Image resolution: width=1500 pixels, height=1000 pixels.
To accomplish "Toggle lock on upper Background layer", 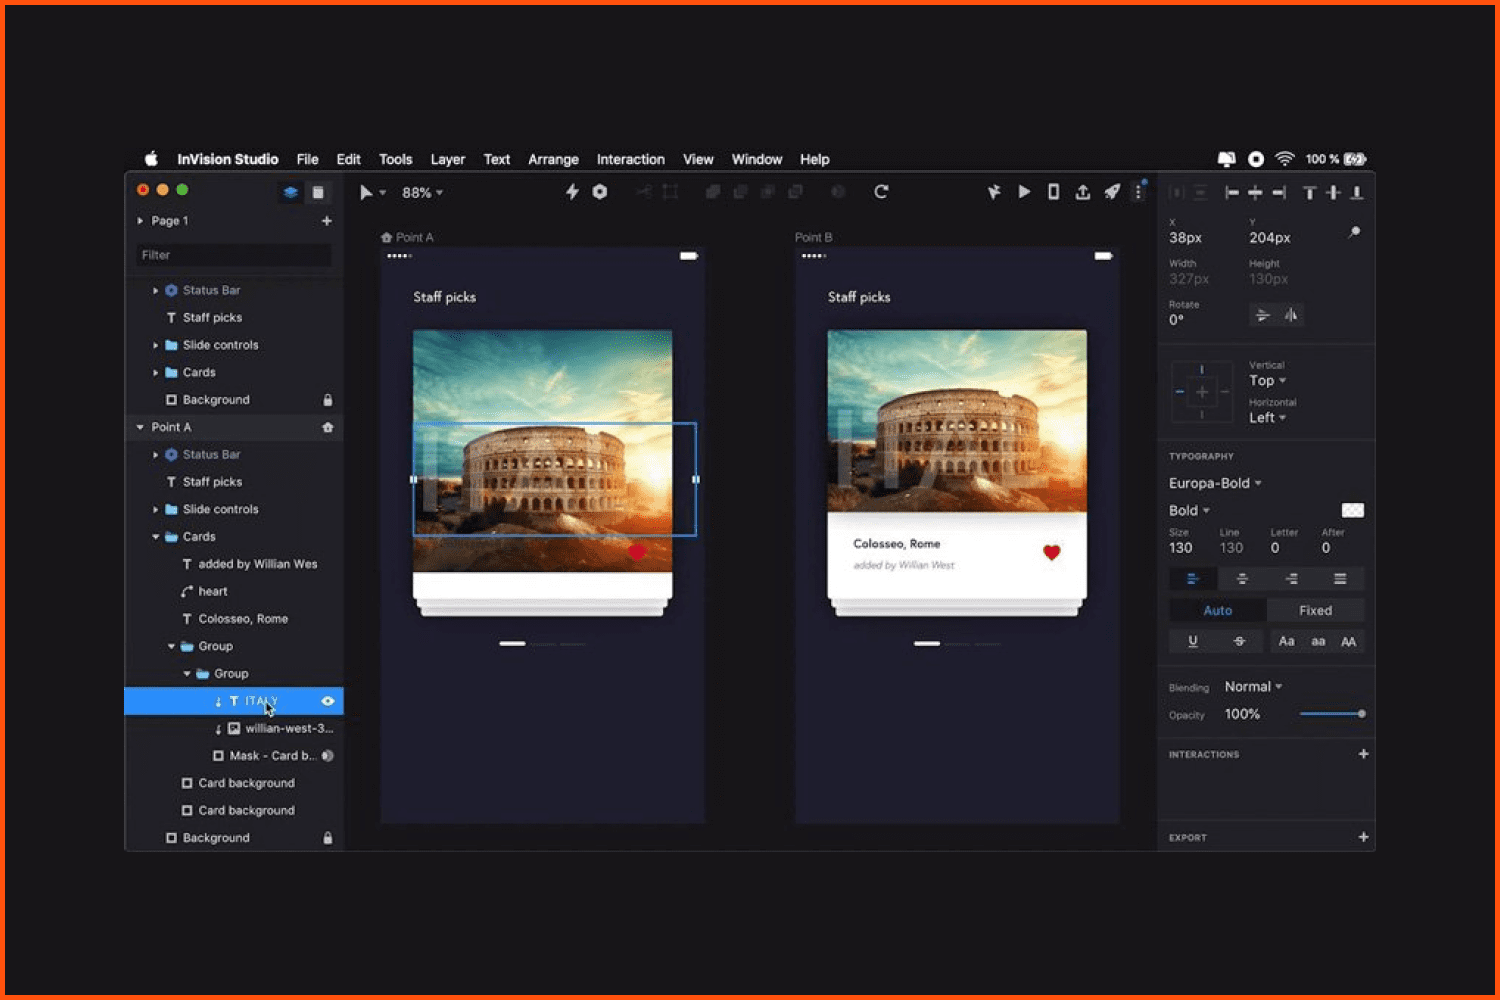I will click(x=327, y=400).
